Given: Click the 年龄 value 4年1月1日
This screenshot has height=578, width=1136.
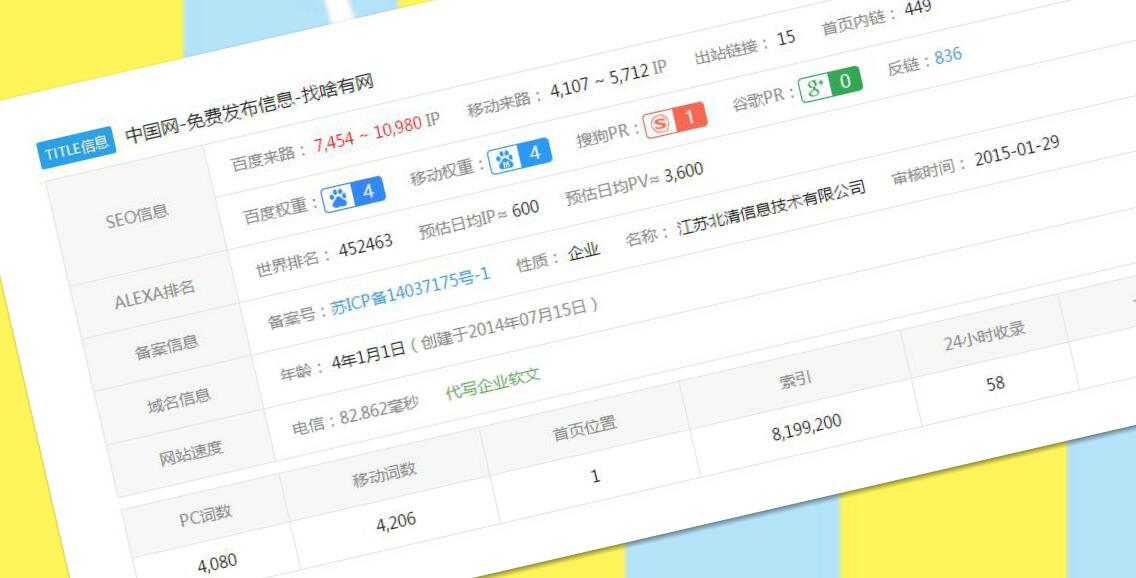Looking at the screenshot, I should (x=368, y=358).
